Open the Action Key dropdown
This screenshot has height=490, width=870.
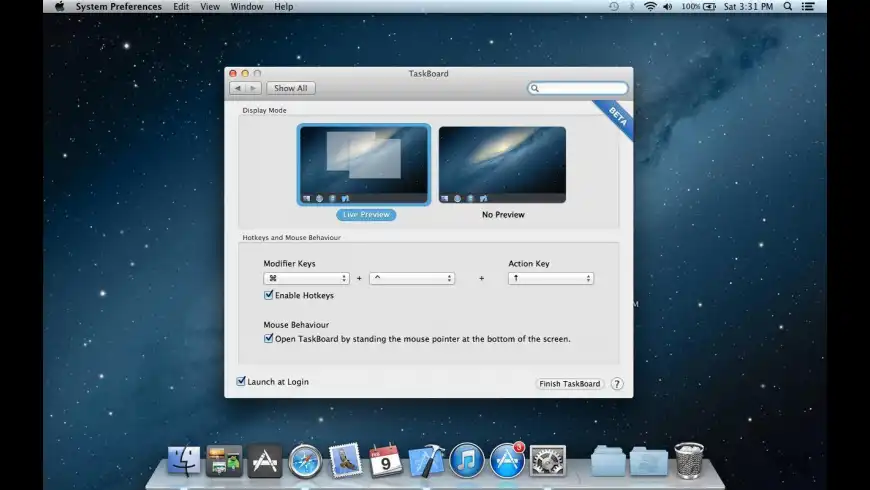pos(550,278)
